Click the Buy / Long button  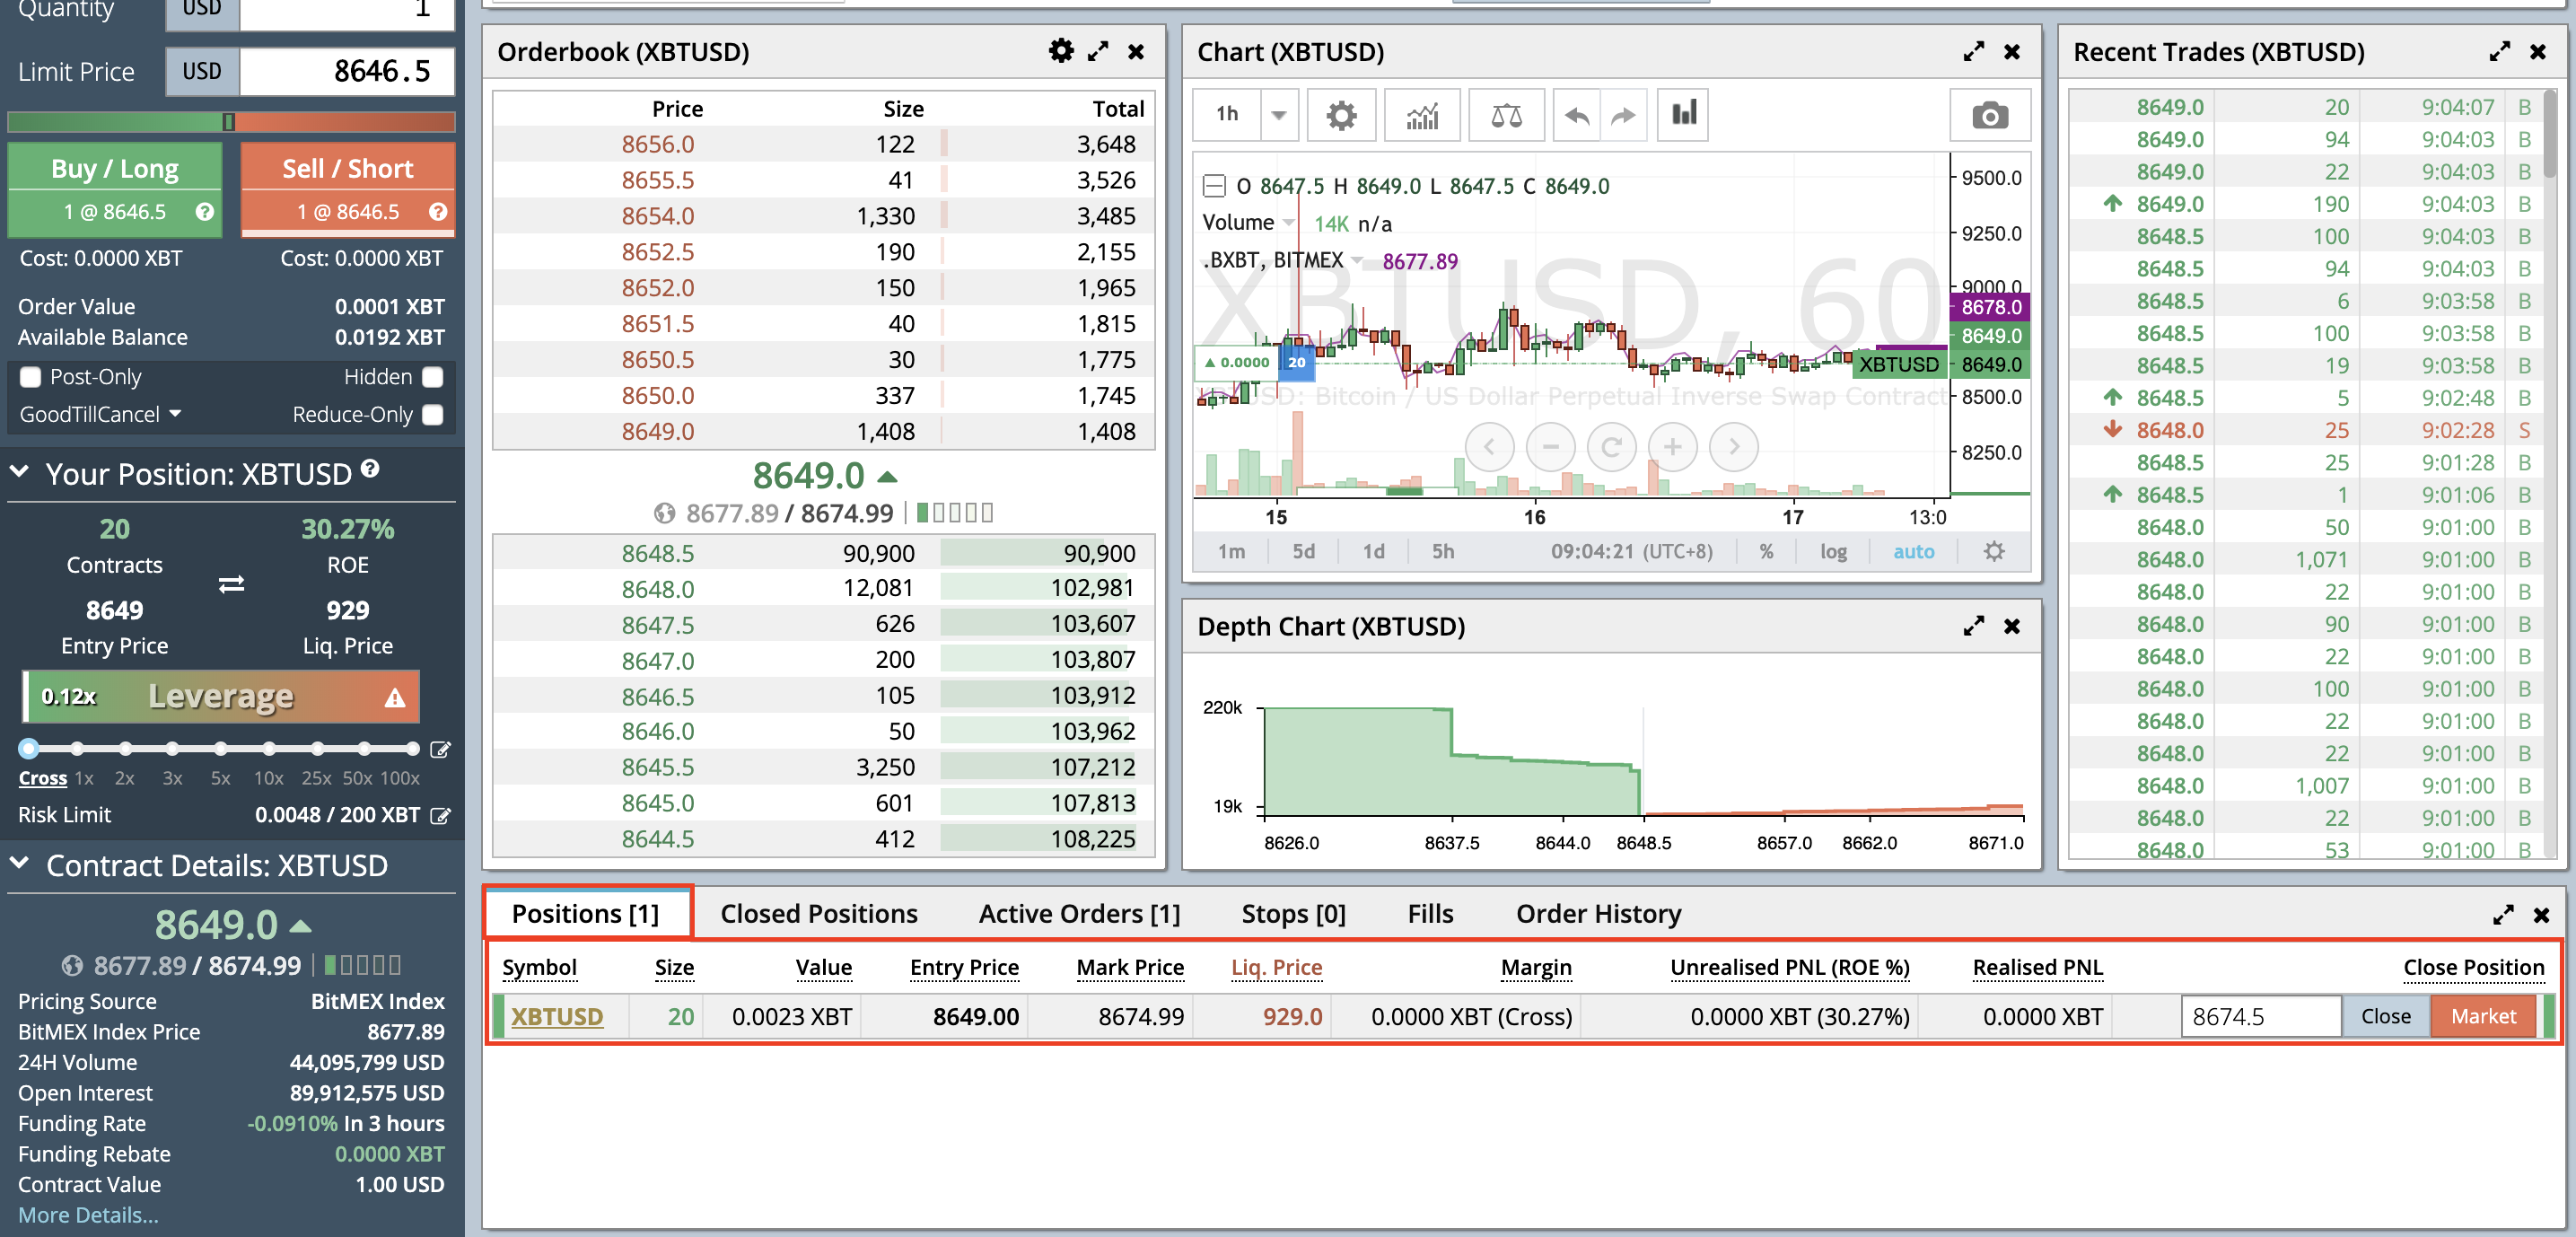pyautogui.click(x=115, y=169)
